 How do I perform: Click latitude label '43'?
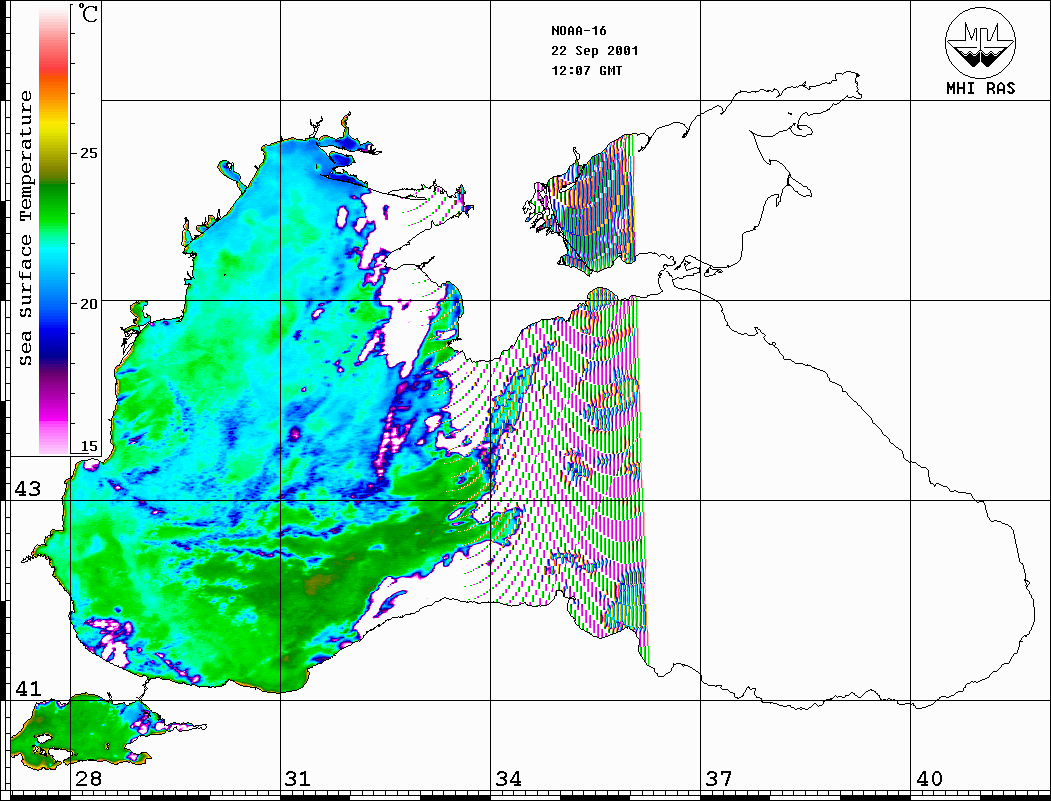click(x=27, y=489)
